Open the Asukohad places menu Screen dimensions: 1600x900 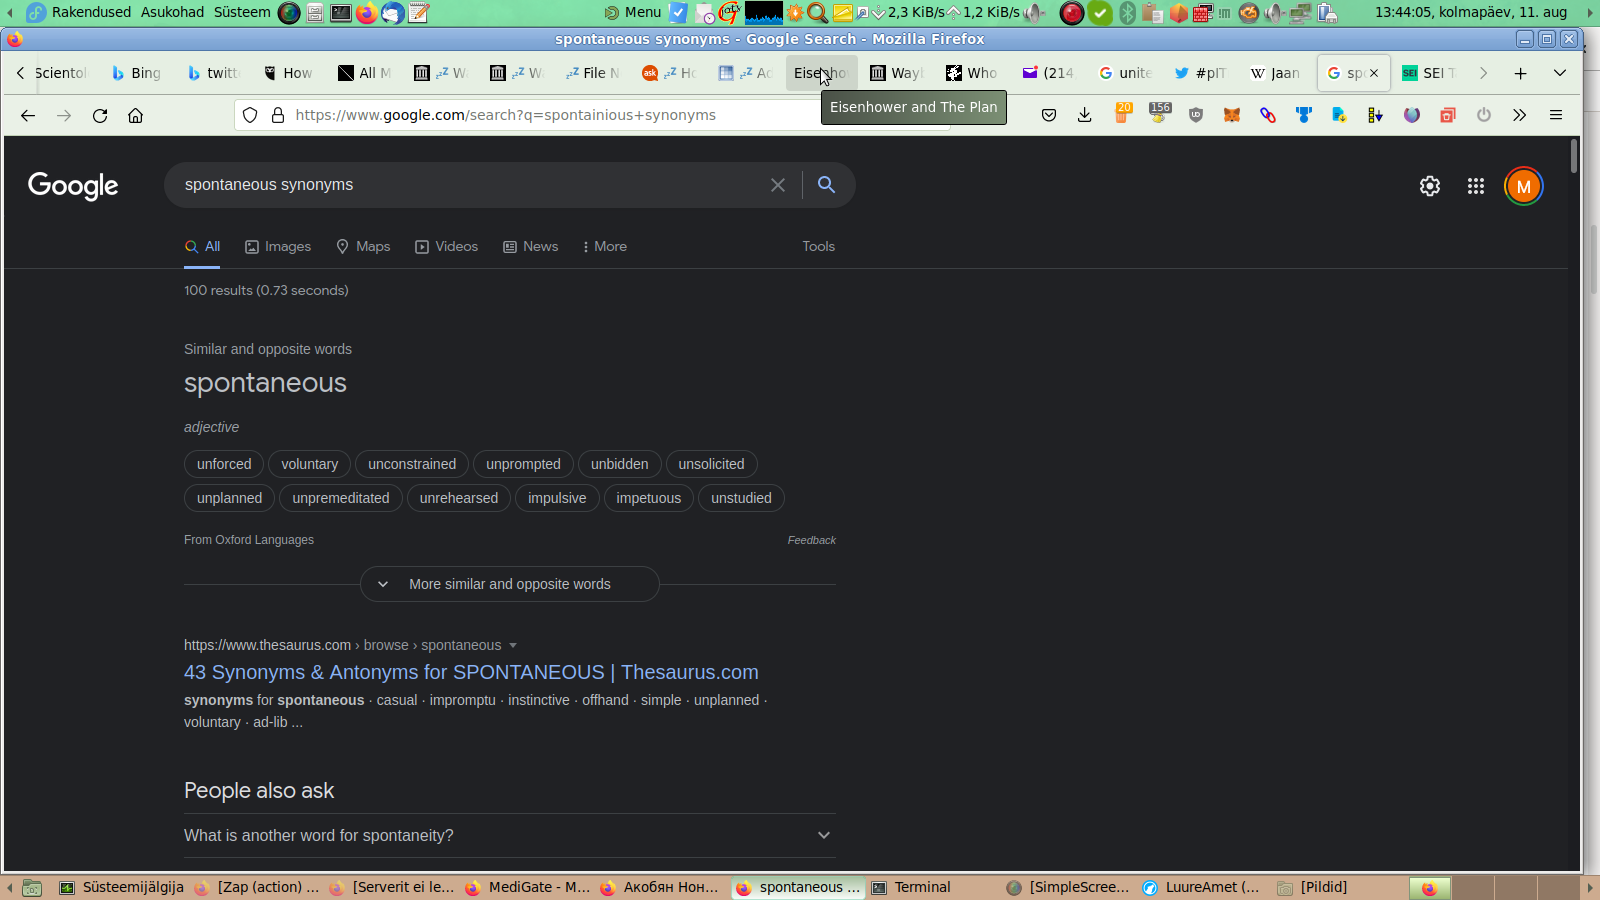click(x=172, y=12)
